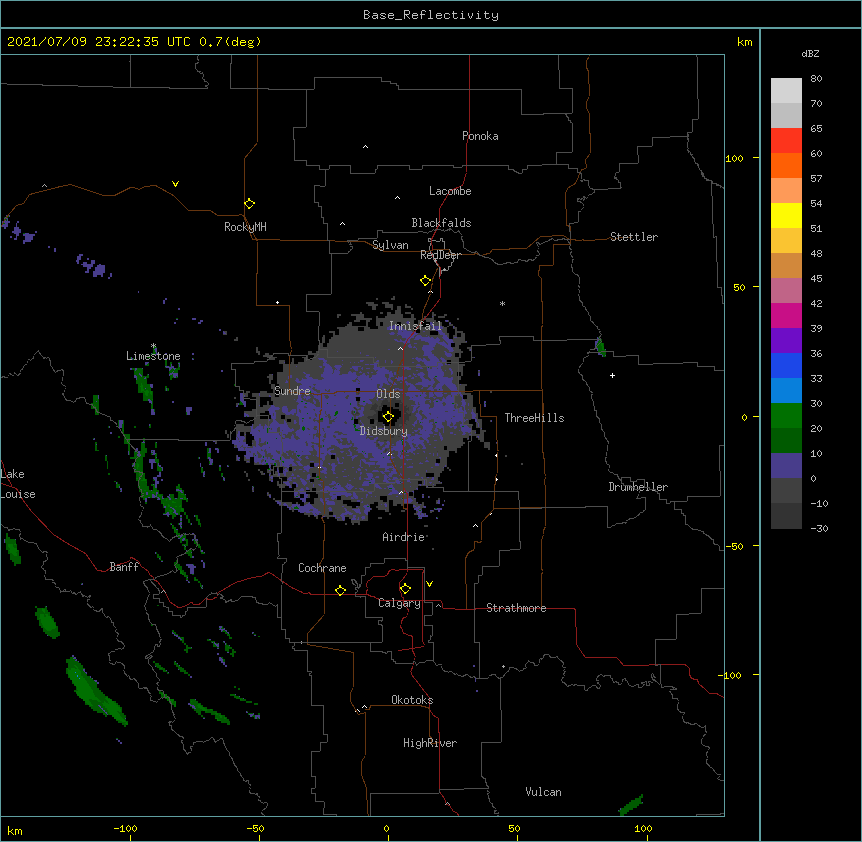Click the ThreeHills town label
The height and width of the screenshot is (842, 862).
click(x=534, y=418)
